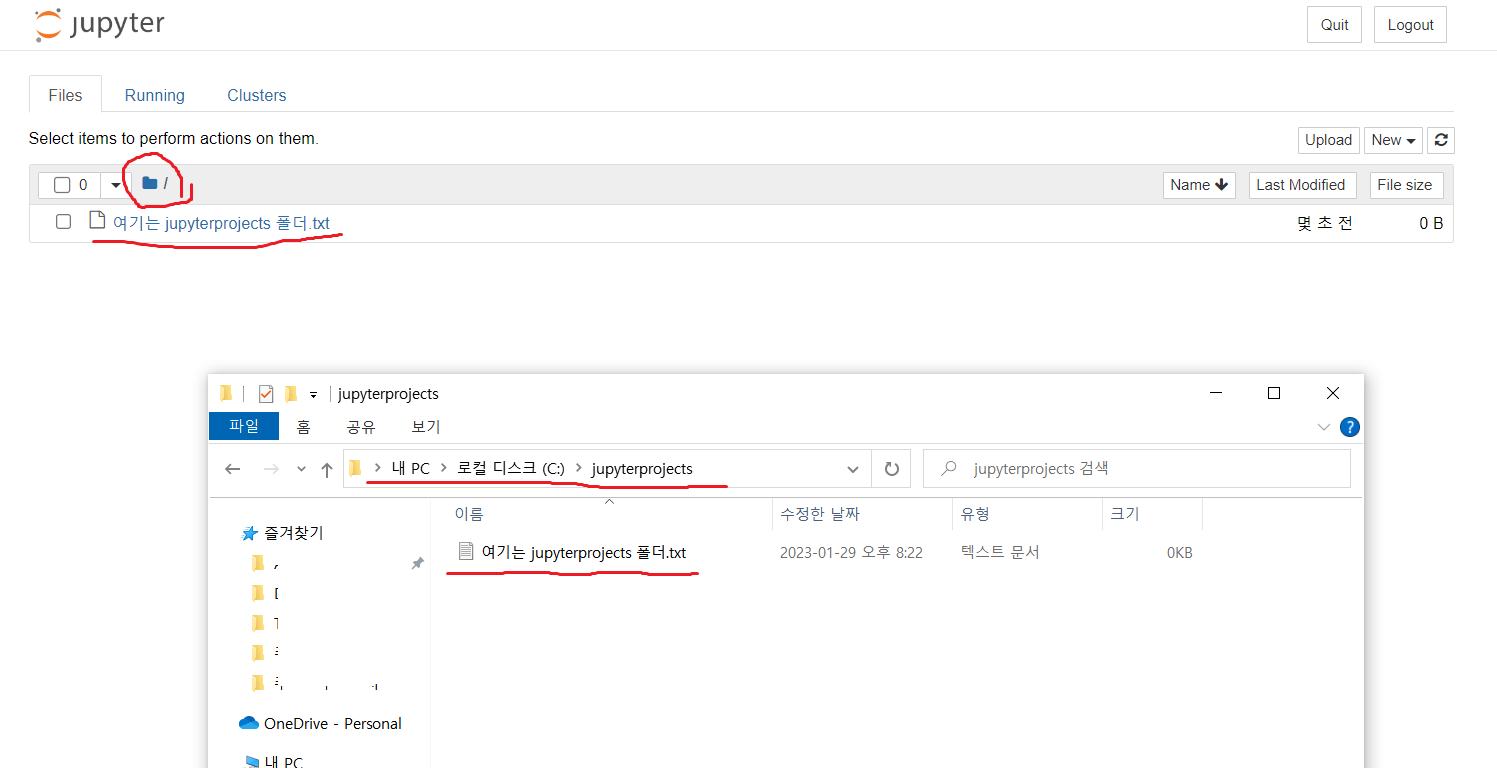Sort Jupyter files by Name
Viewport: 1497px width, 768px height.
tap(1199, 185)
